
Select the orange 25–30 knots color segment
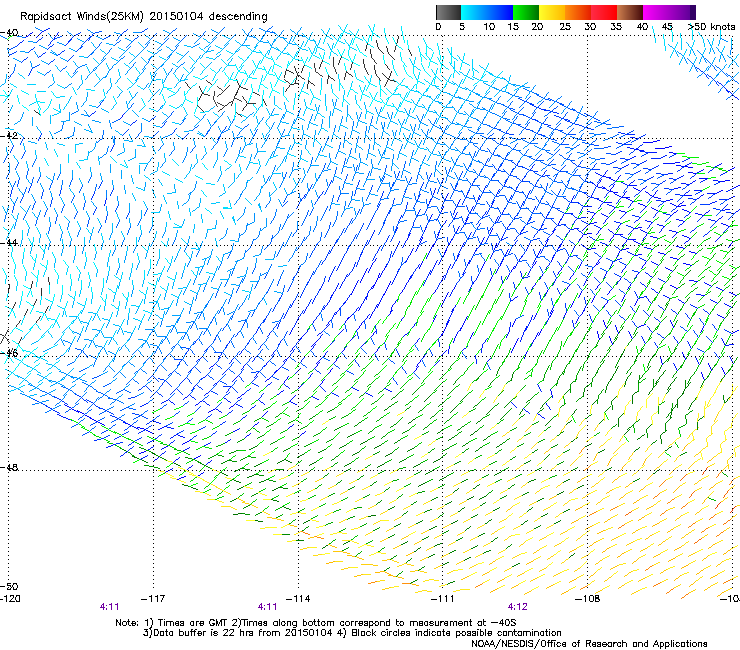tap(578, 12)
